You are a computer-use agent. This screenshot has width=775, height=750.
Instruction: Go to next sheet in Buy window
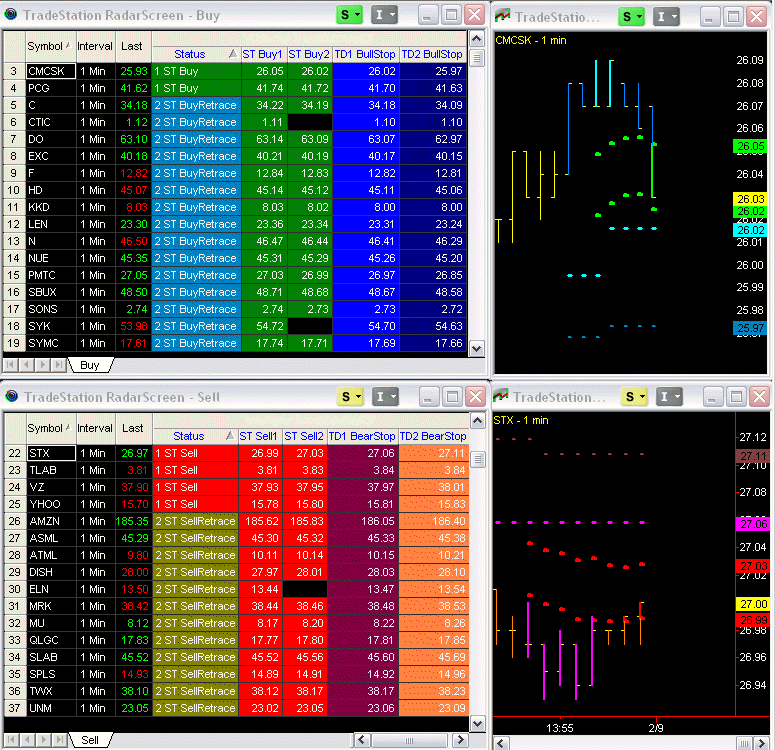pos(43,365)
